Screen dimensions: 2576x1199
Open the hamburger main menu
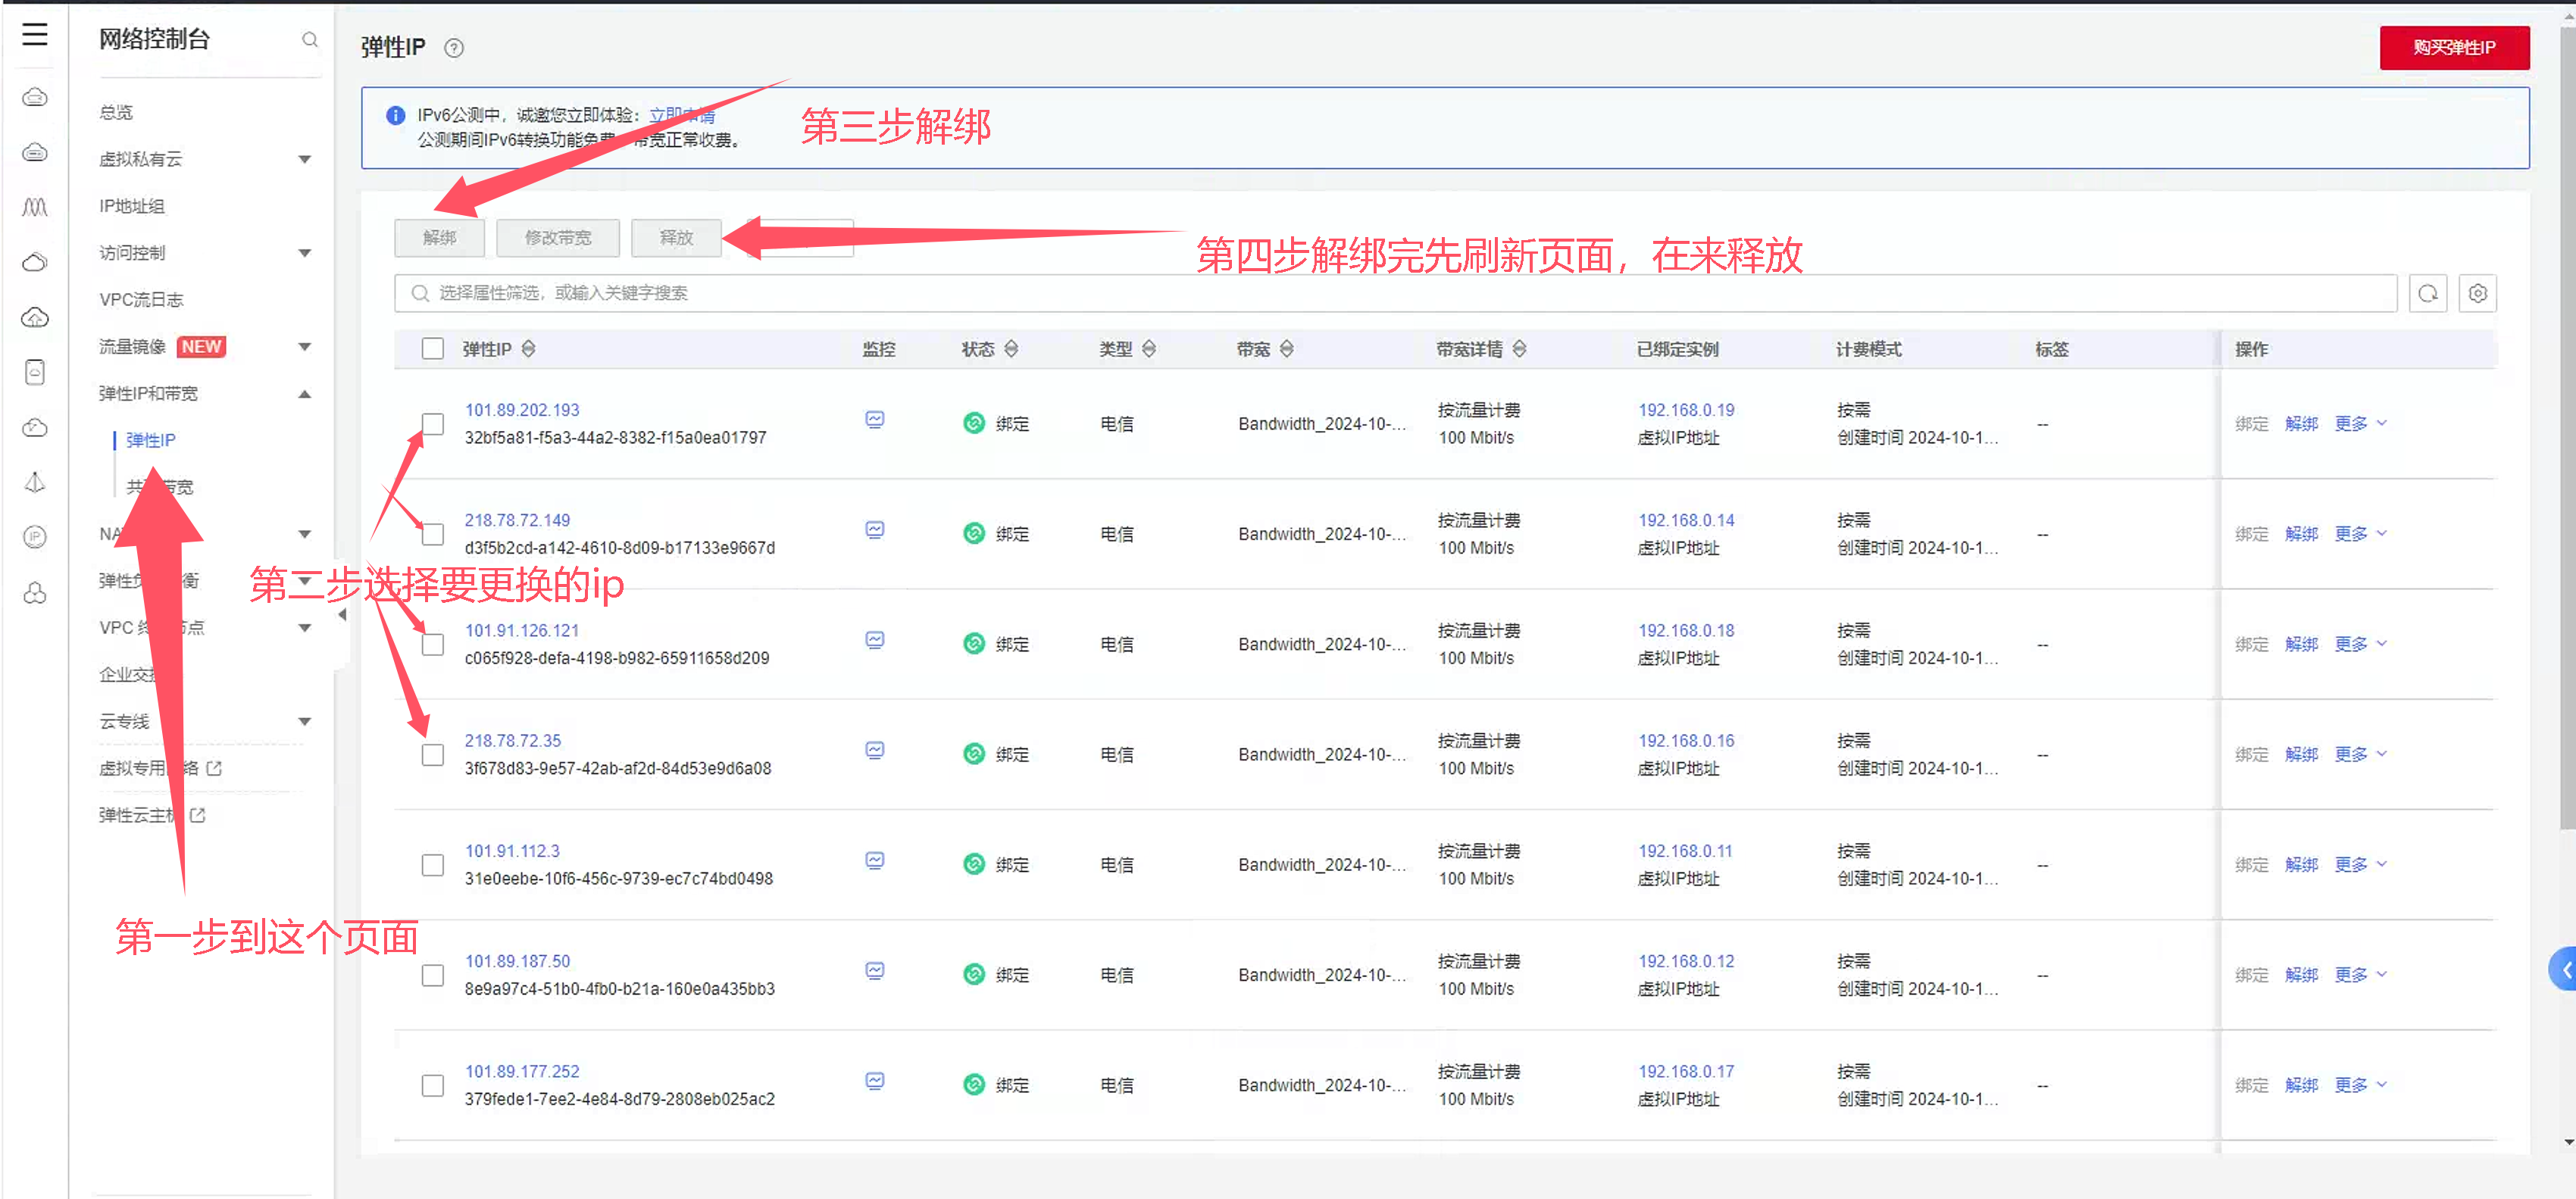(35, 34)
